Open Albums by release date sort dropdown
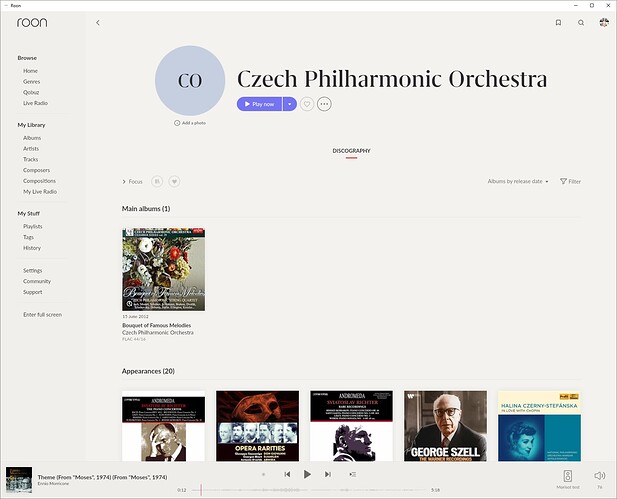 [x=518, y=181]
